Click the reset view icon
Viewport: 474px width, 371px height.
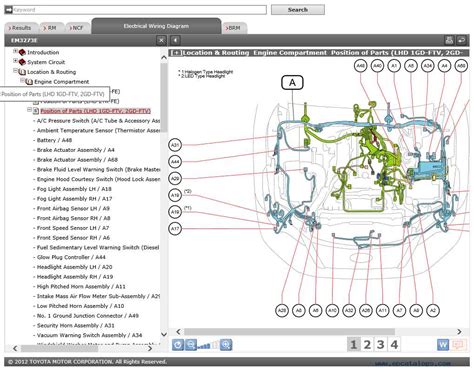click(x=178, y=345)
